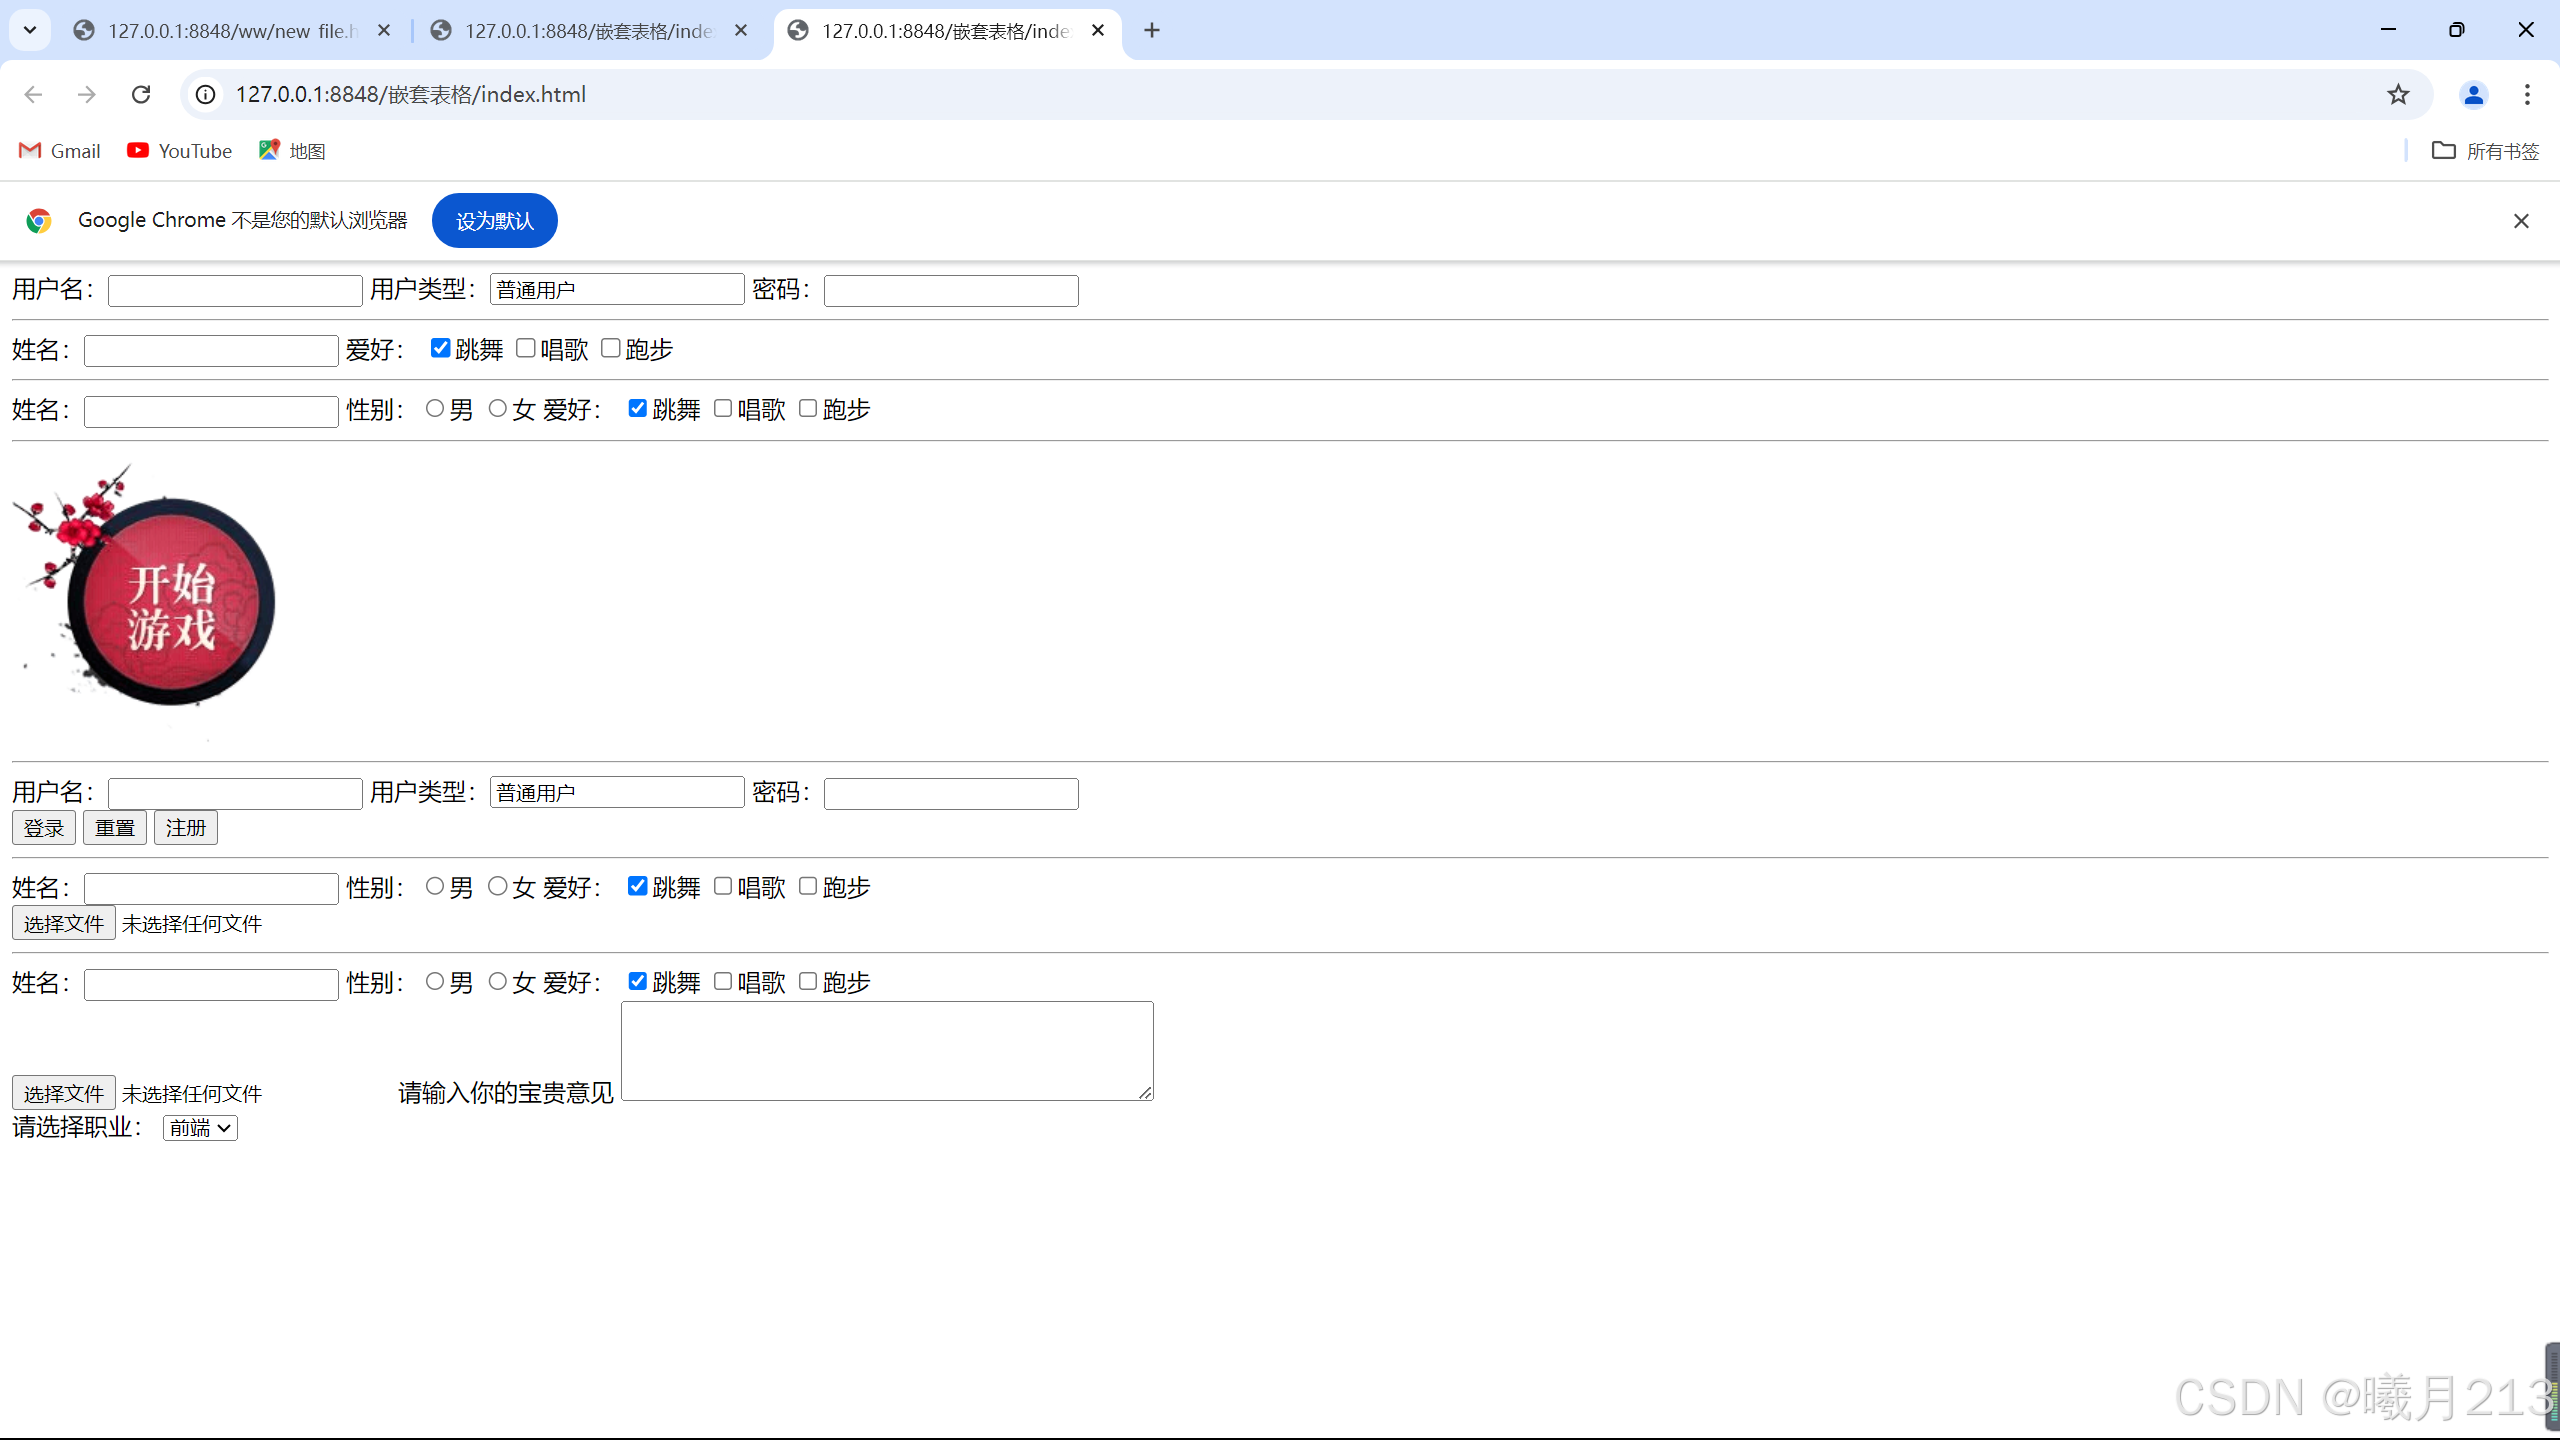Click the browser reload page icon
2560x1440 pixels.
coord(141,94)
